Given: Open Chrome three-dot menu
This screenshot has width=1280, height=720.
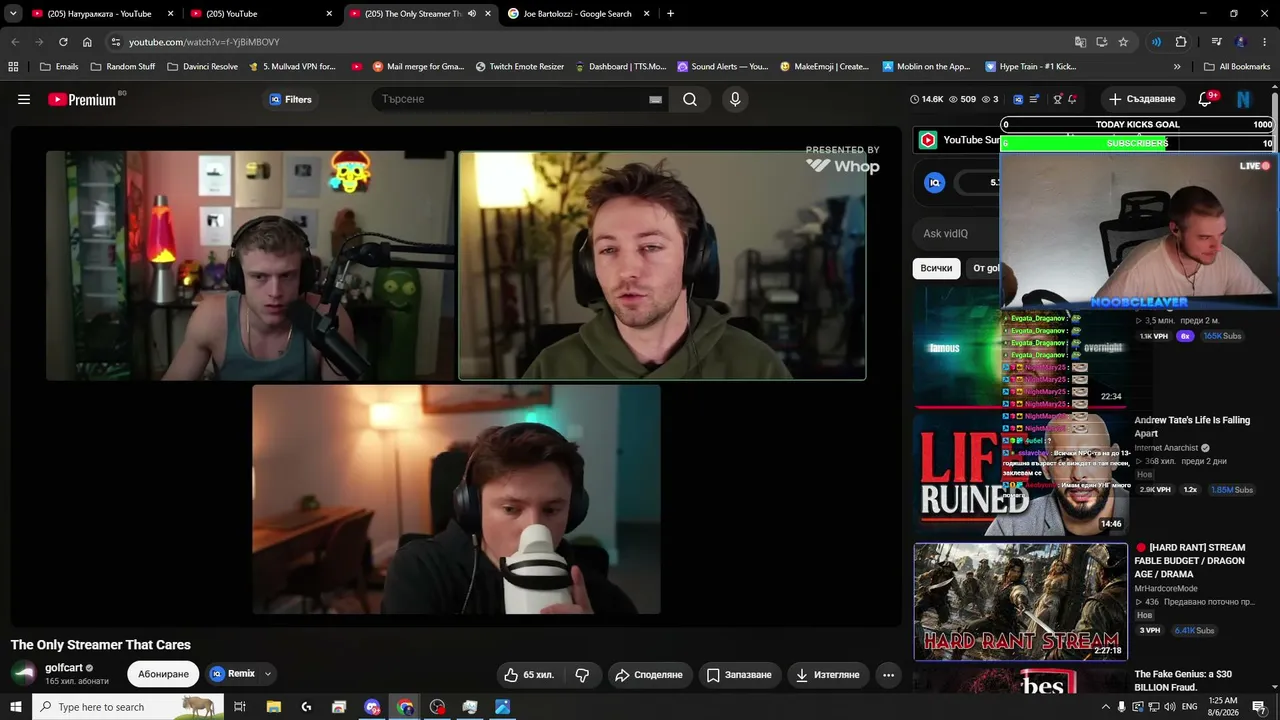Looking at the screenshot, I should (1265, 42).
